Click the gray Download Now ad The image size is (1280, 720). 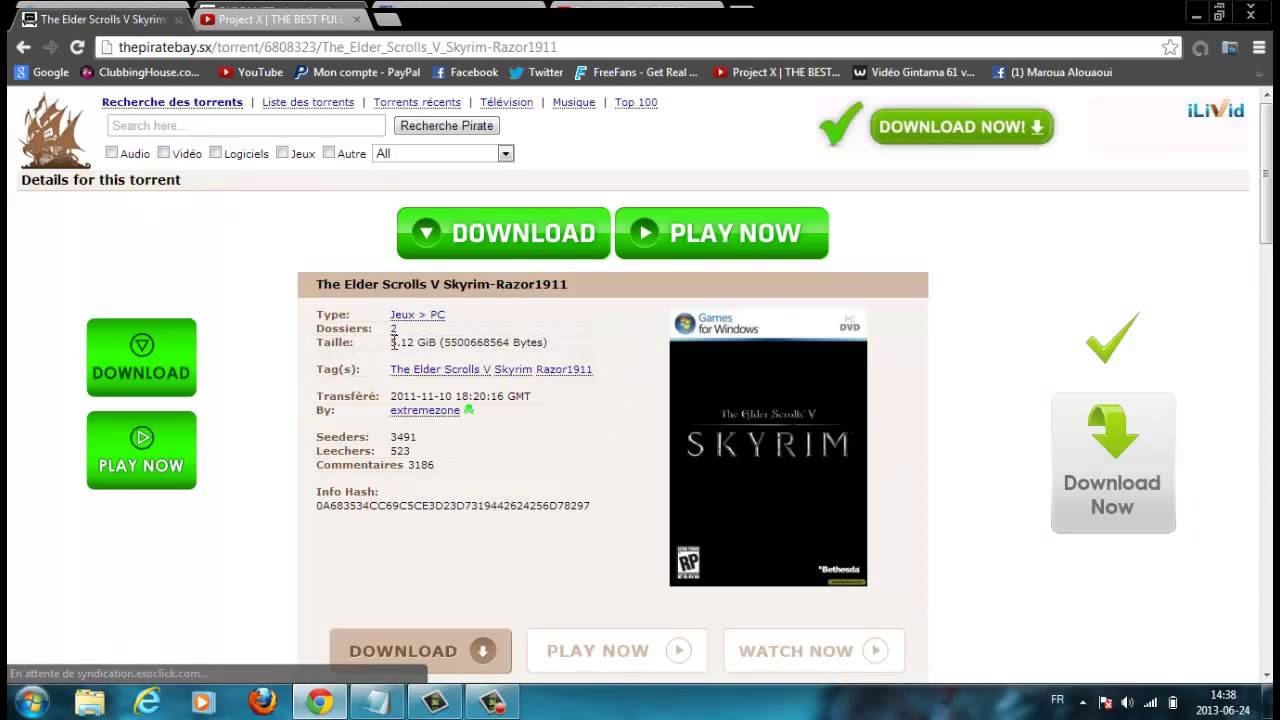pyautogui.click(x=1113, y=463)
